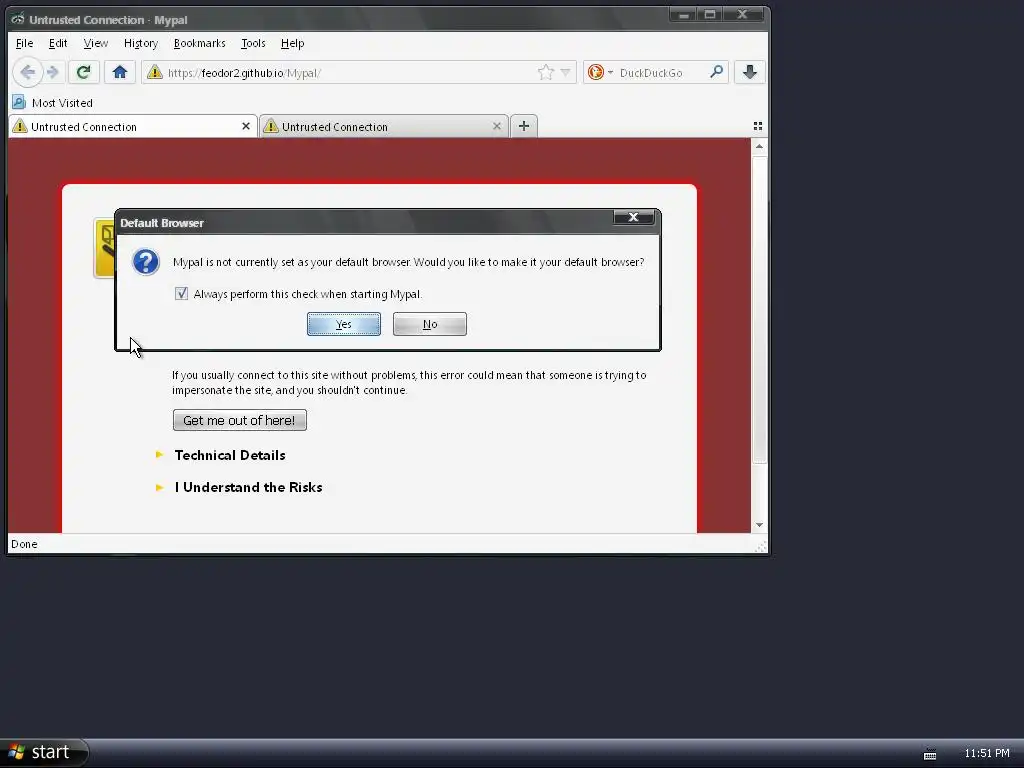
Task: Open the File menu
Action: coord(24,43)
